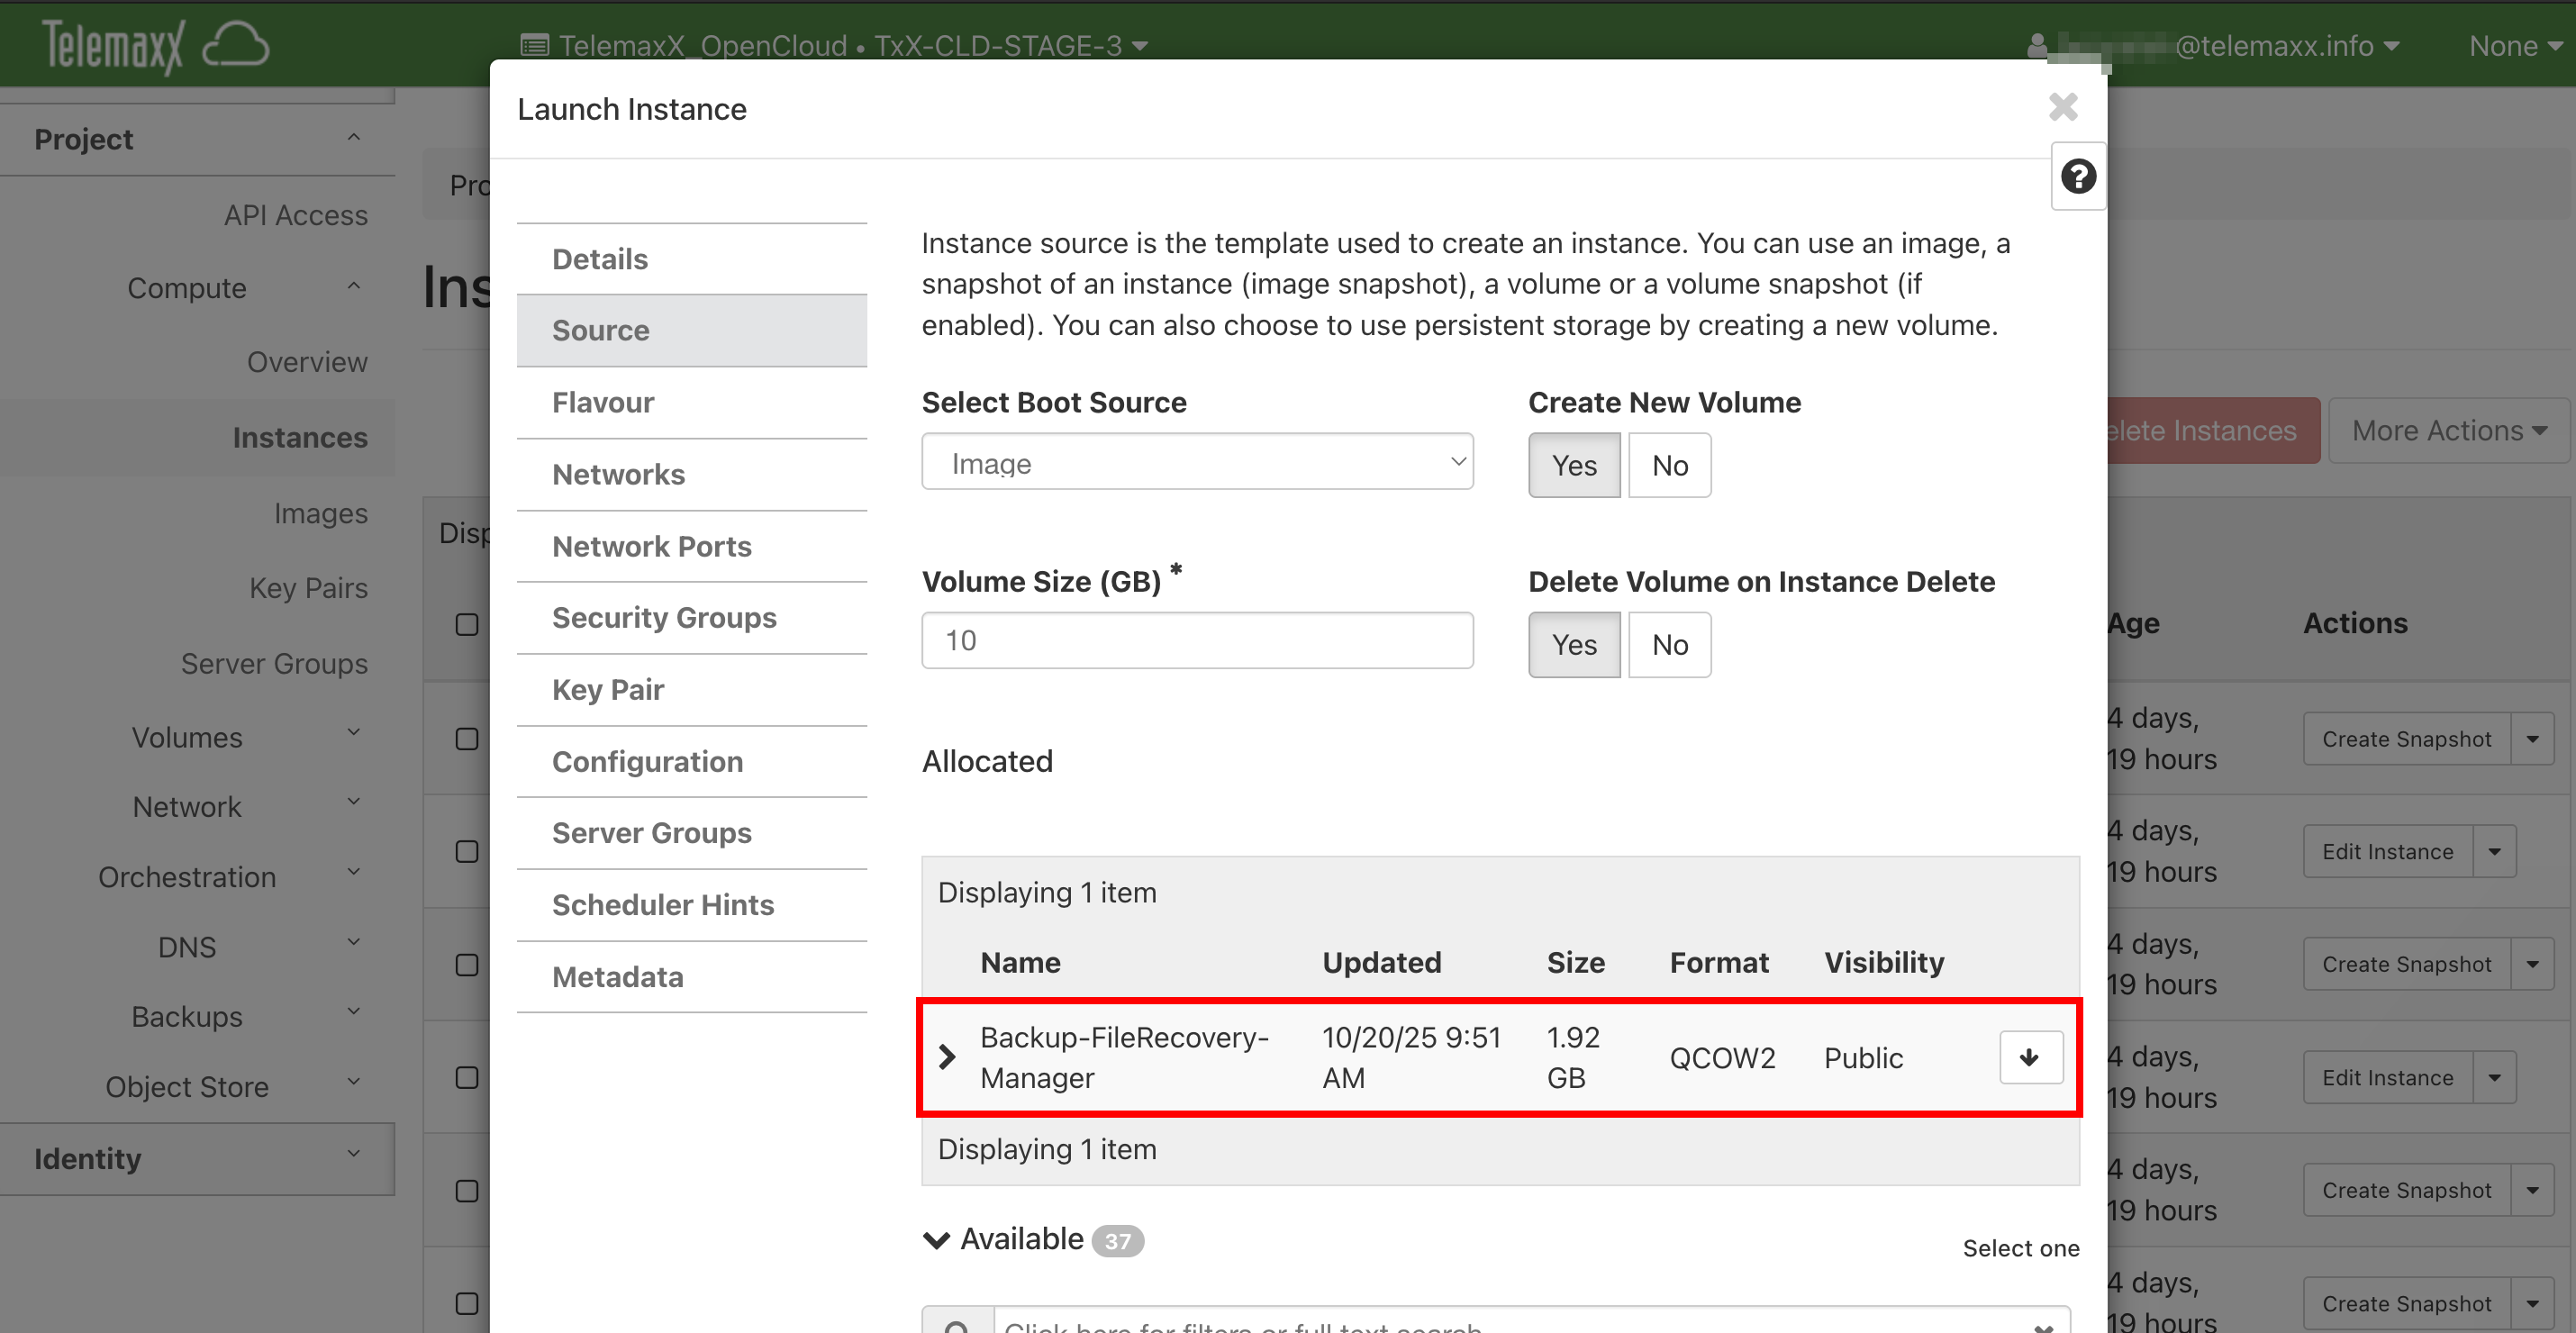Click into the Volume Size input field
Image resolution: width=2576 pixels, height=1333 pixels.
point(1196,641)
